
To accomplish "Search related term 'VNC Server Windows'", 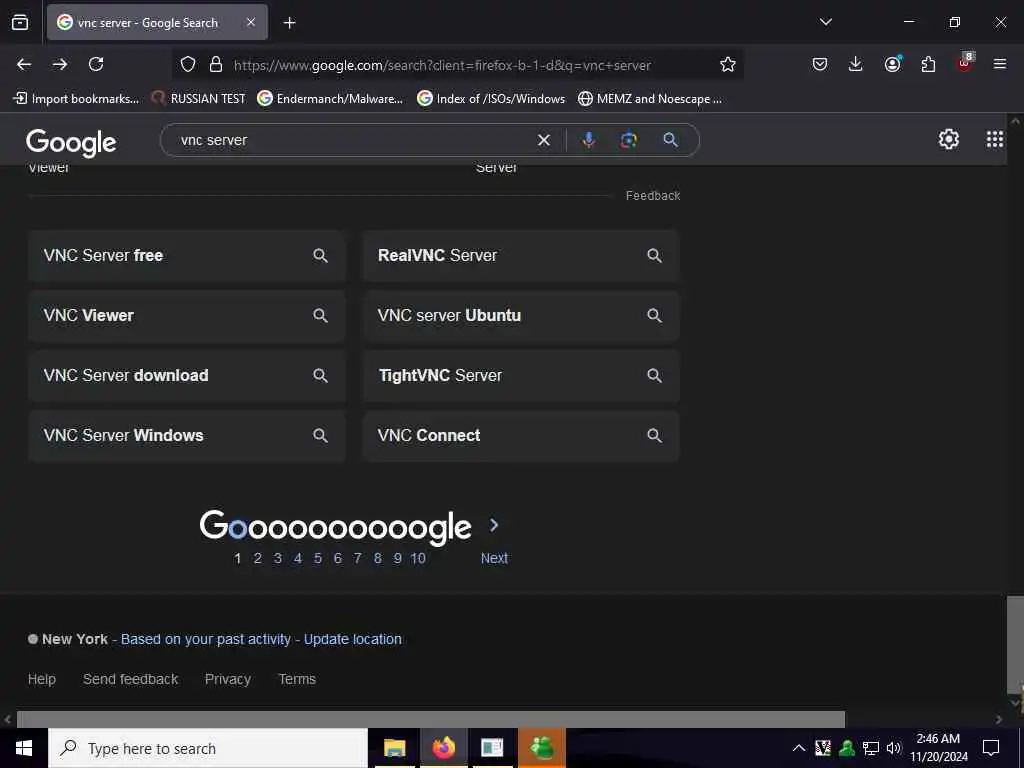I will click(187, 436).
